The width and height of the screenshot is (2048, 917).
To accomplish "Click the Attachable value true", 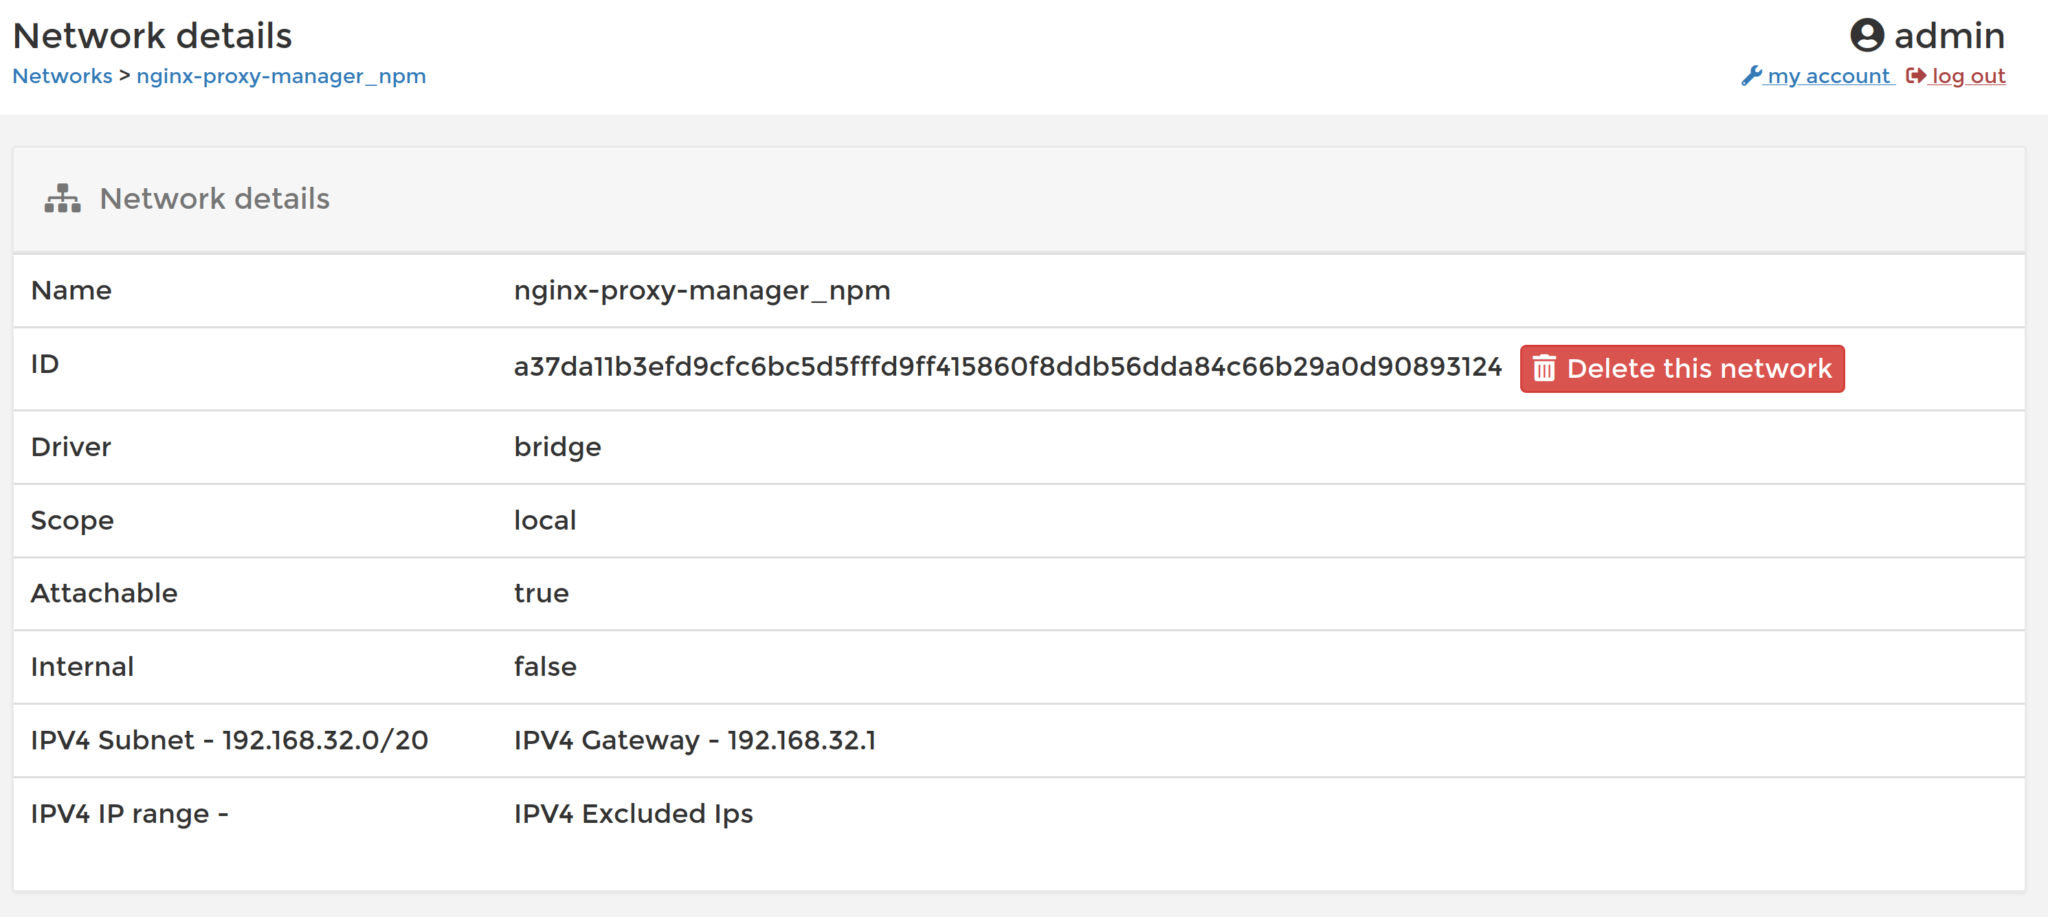I will coord(541,593).
